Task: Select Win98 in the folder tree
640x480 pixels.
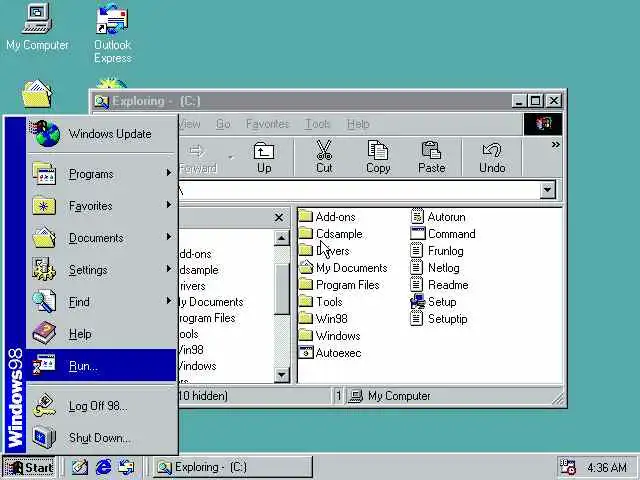Action: point(191,350)
